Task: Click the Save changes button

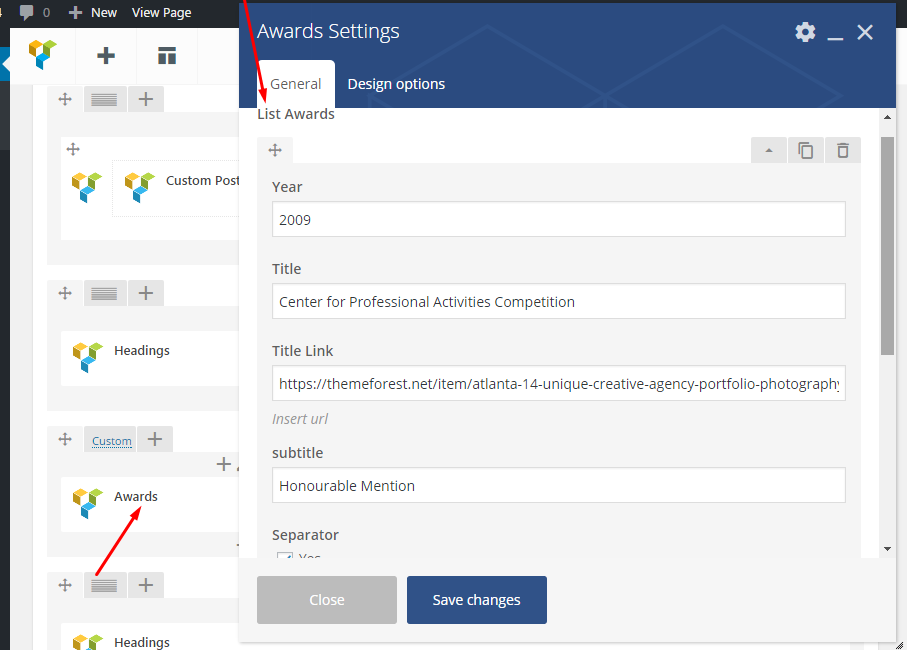Action: [x=477, y=600]
